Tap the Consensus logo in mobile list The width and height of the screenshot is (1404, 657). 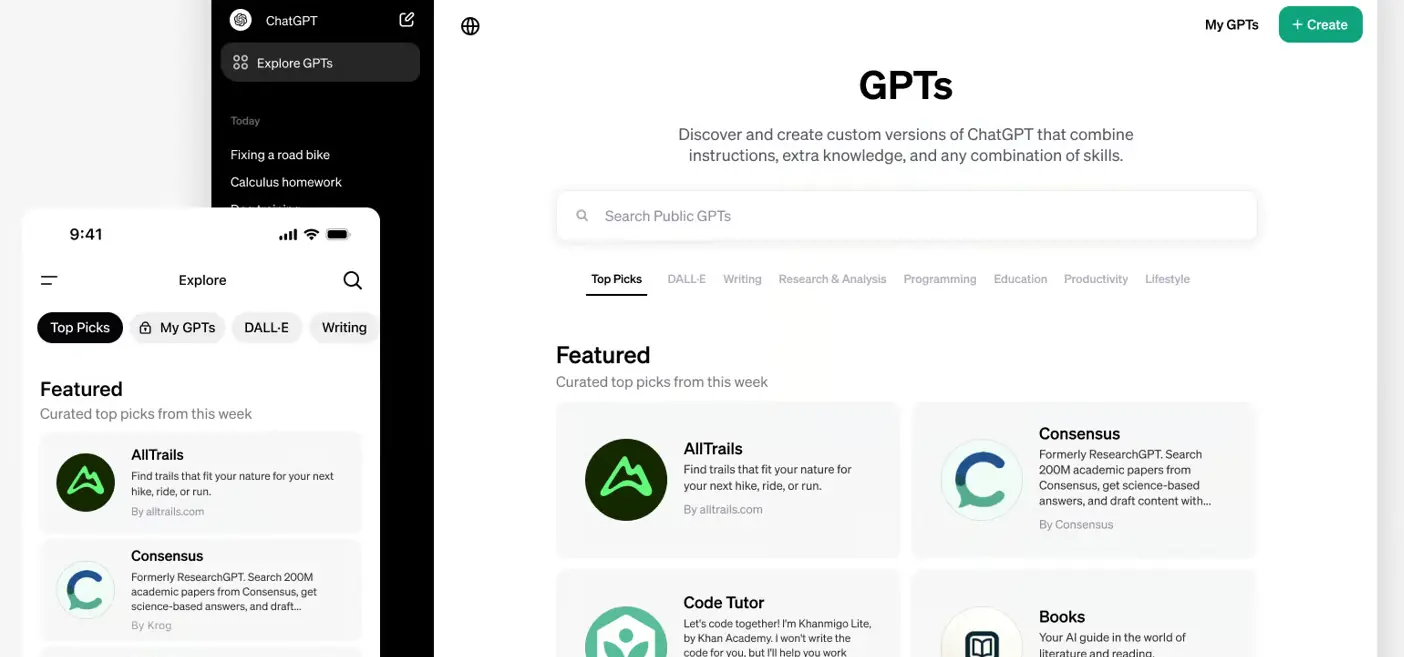tap(86, 591)
